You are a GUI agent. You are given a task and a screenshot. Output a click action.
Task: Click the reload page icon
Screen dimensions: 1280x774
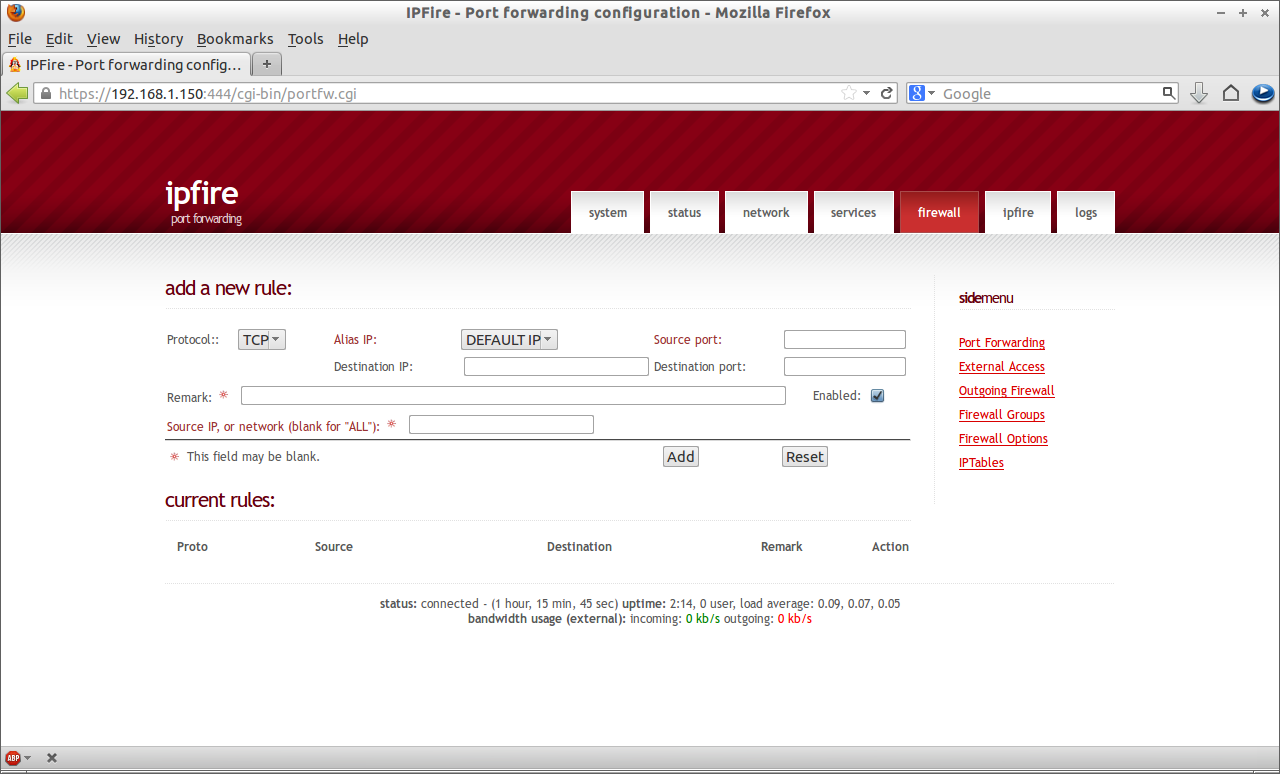pyautogui.click(x=886, y=93)
